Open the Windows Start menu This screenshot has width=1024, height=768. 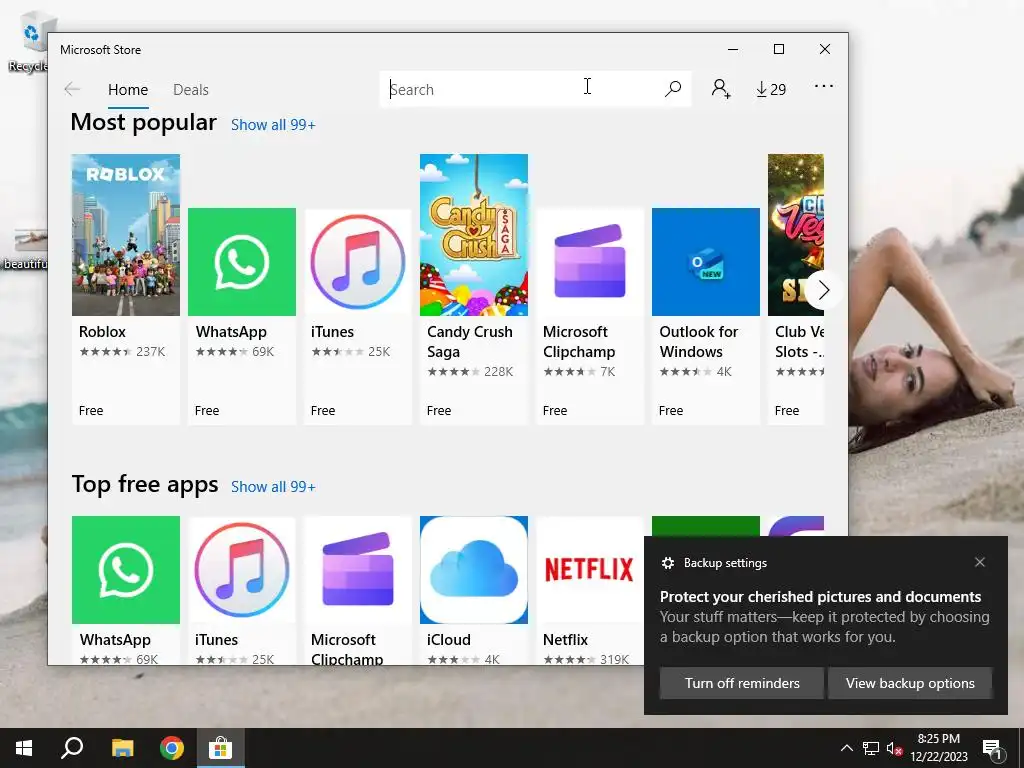tap(24, 748)
